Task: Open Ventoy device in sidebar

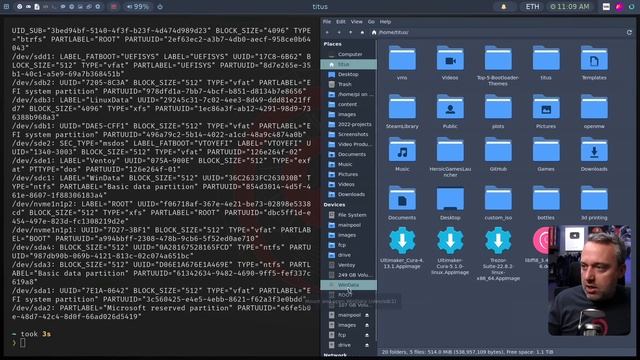Action: (348, 265)
